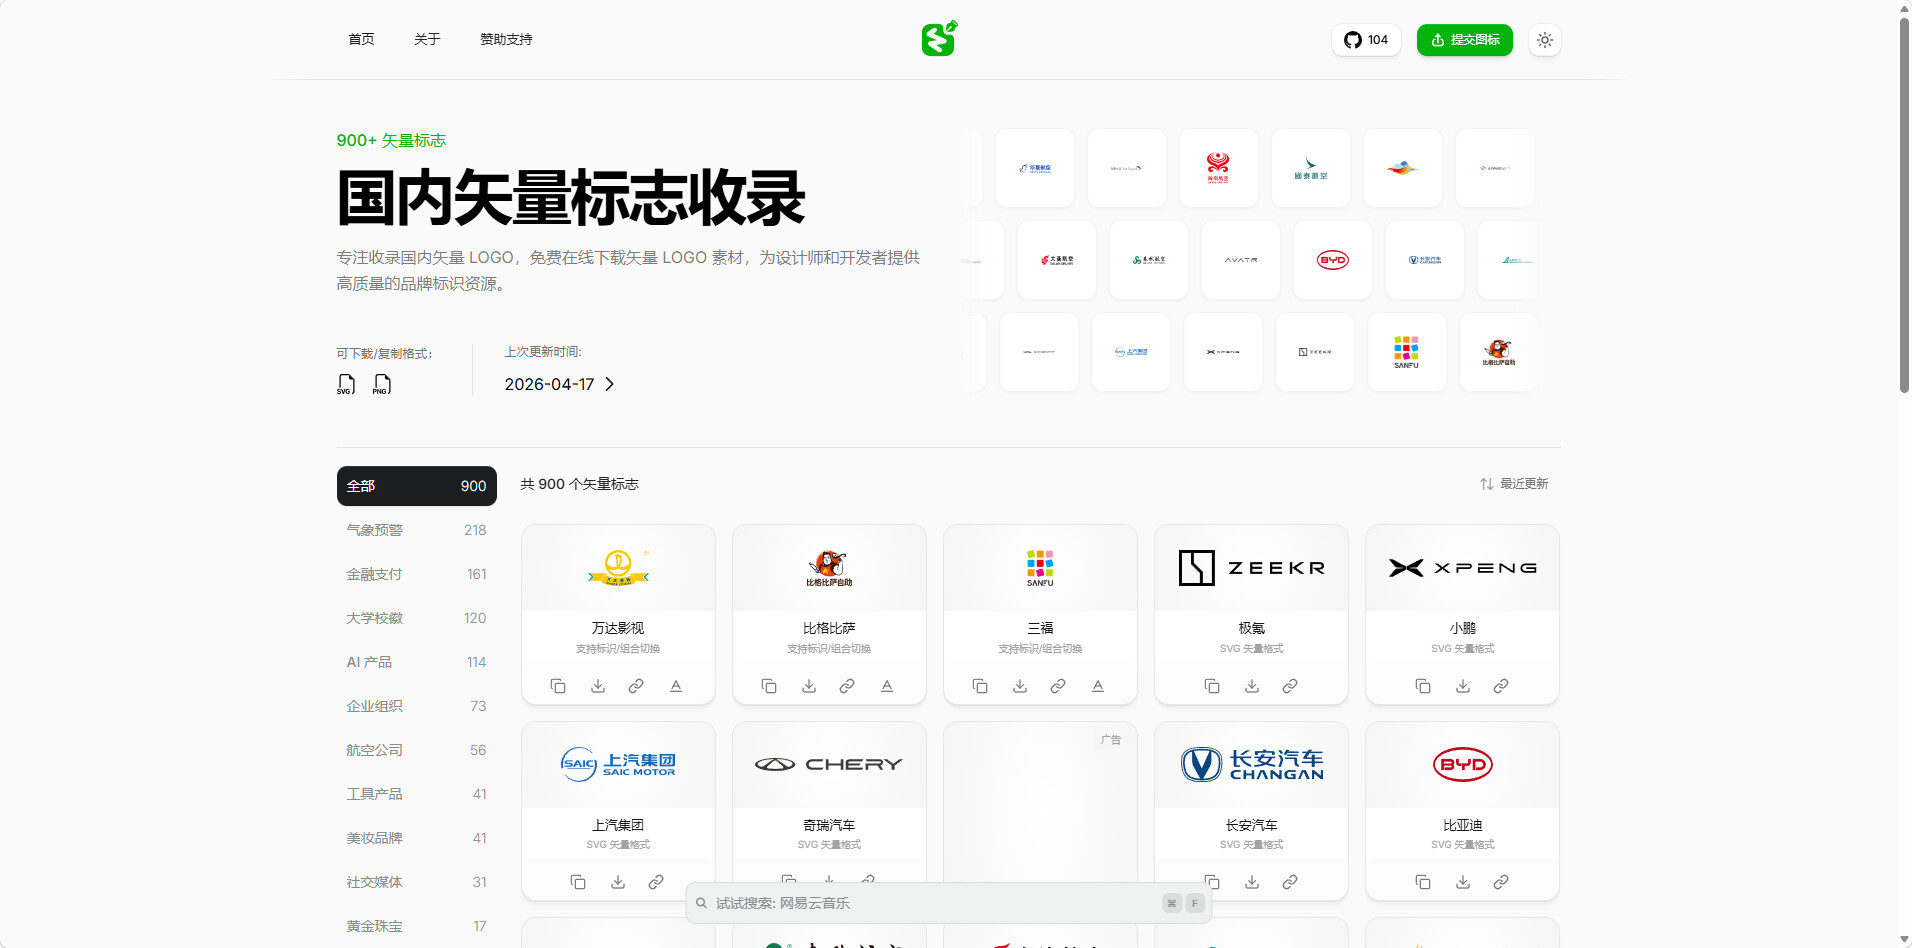
Task: Copy the 极氪 ZEEKR logo
Action: [x=1212, y=686]
